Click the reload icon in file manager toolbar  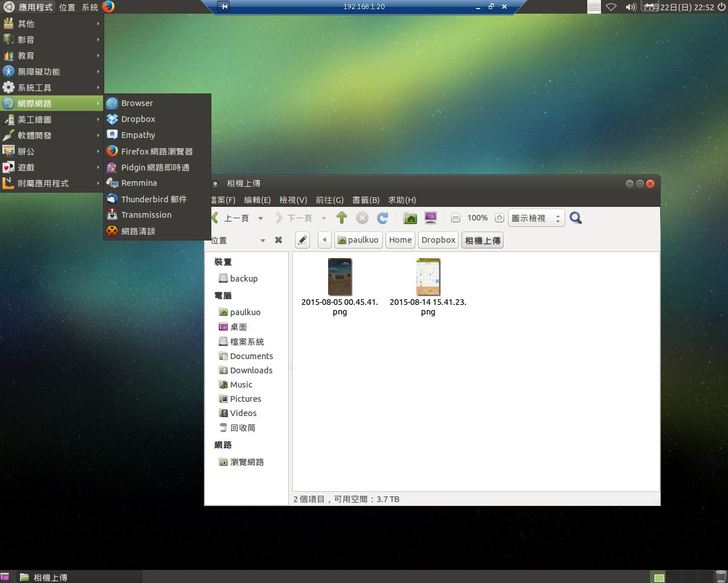382,218
